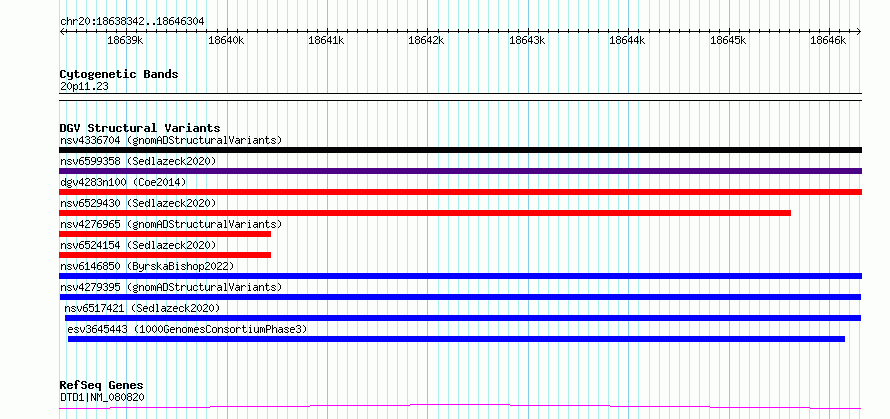Select the blue esv3645443 variant bar
Viewport: 890px width, 419px height.
click(456, 339)
